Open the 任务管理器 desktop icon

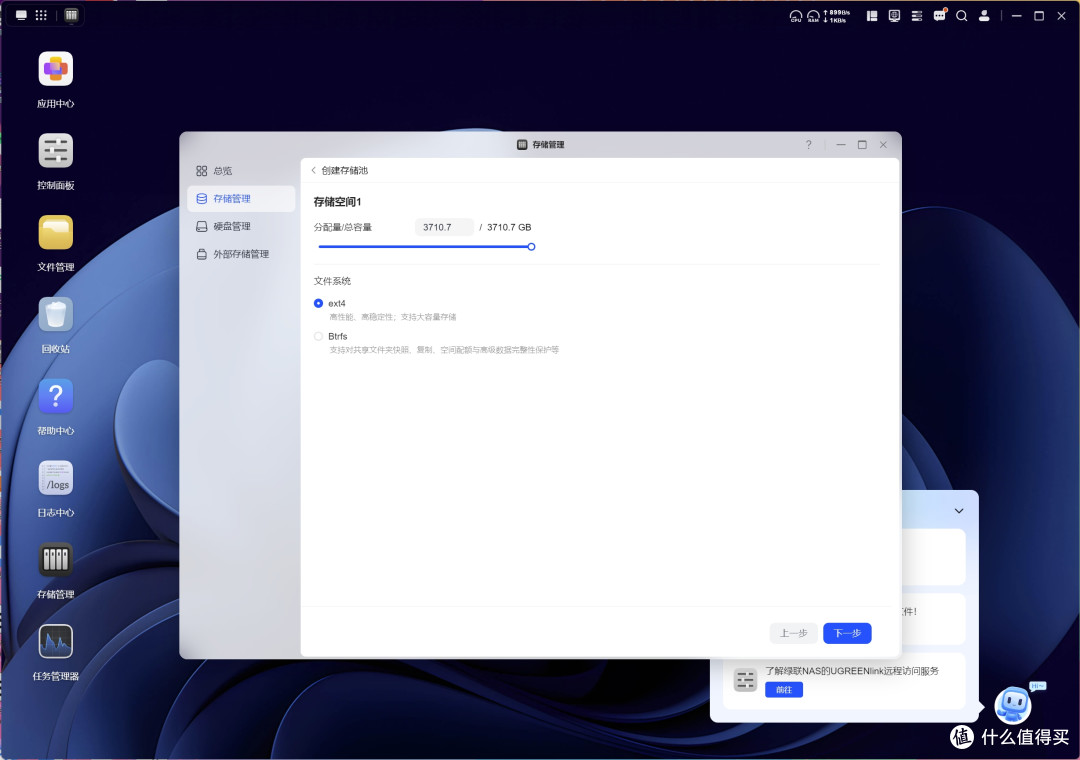[56, 641]
